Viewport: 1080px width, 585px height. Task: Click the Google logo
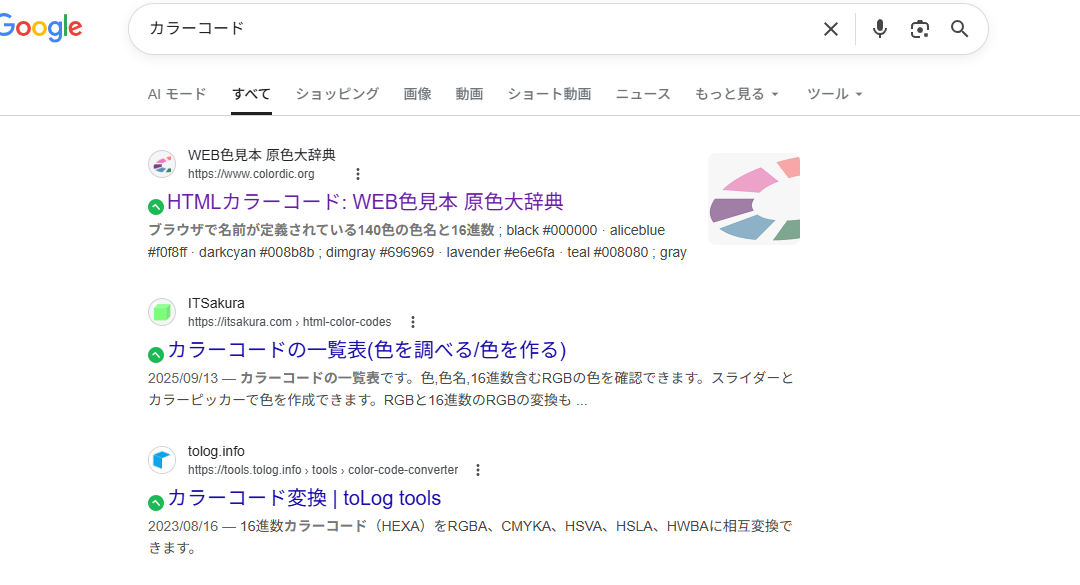tap(40, 28)
